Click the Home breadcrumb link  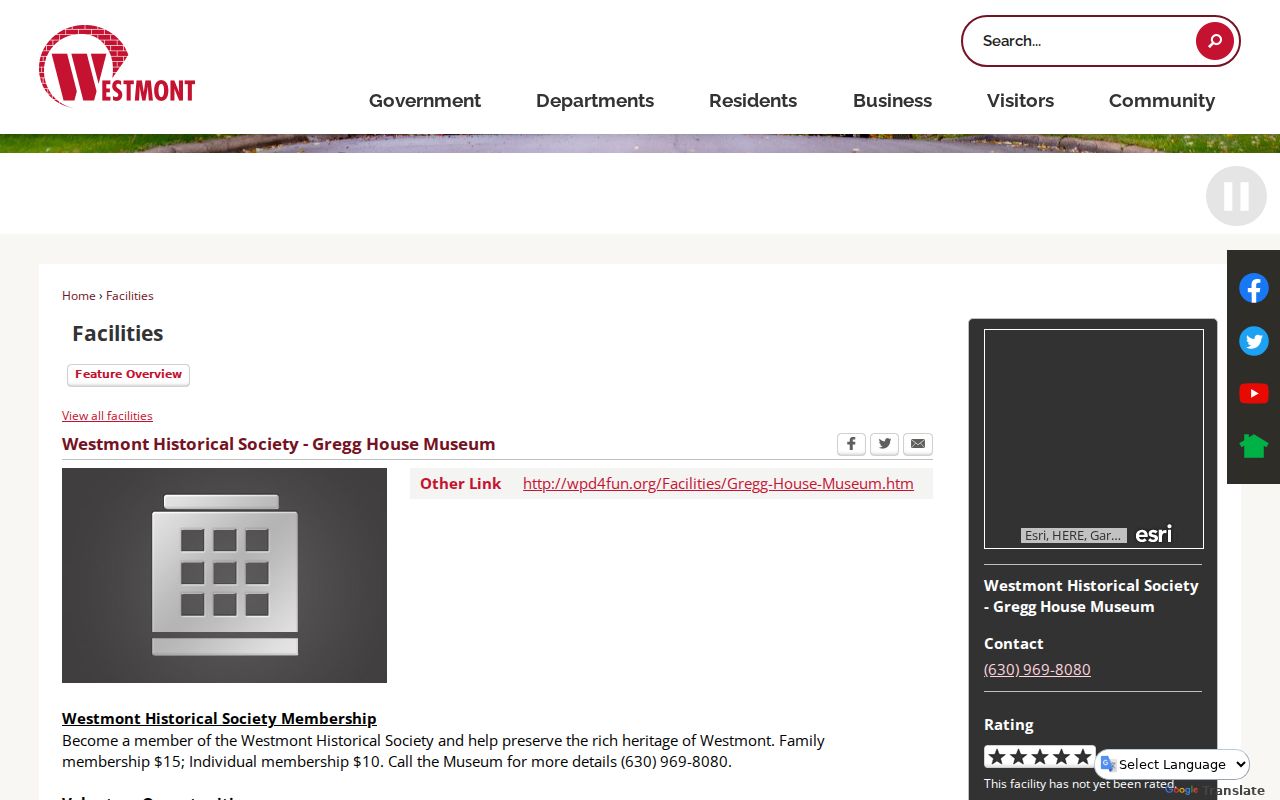(79, 296)
